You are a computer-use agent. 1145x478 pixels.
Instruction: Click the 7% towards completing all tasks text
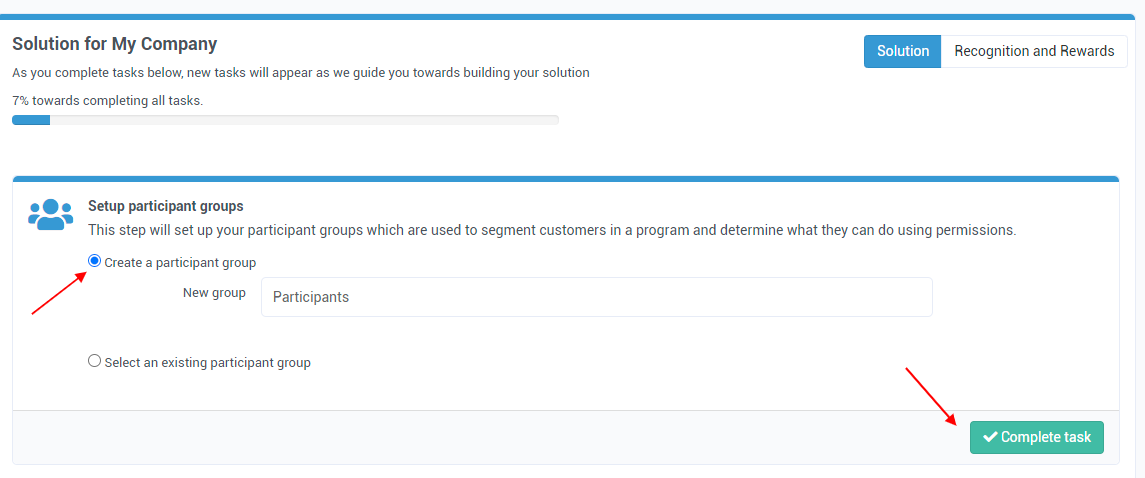(x=107, y=101)
